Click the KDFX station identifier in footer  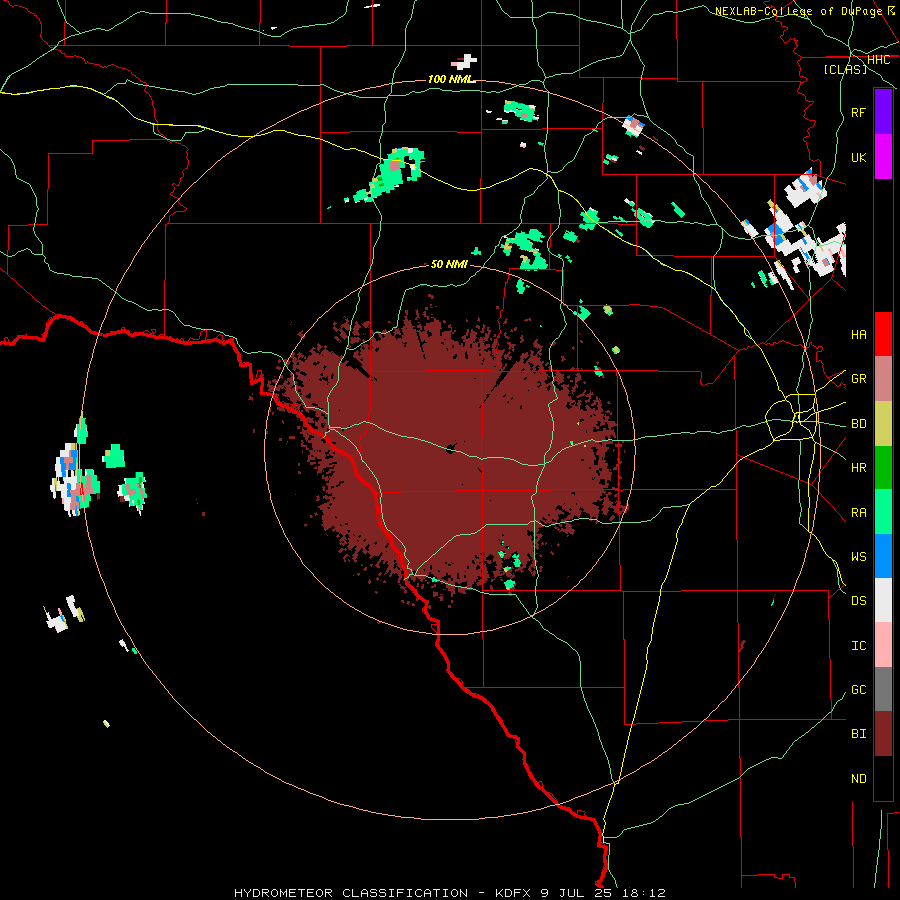point(515,893)
